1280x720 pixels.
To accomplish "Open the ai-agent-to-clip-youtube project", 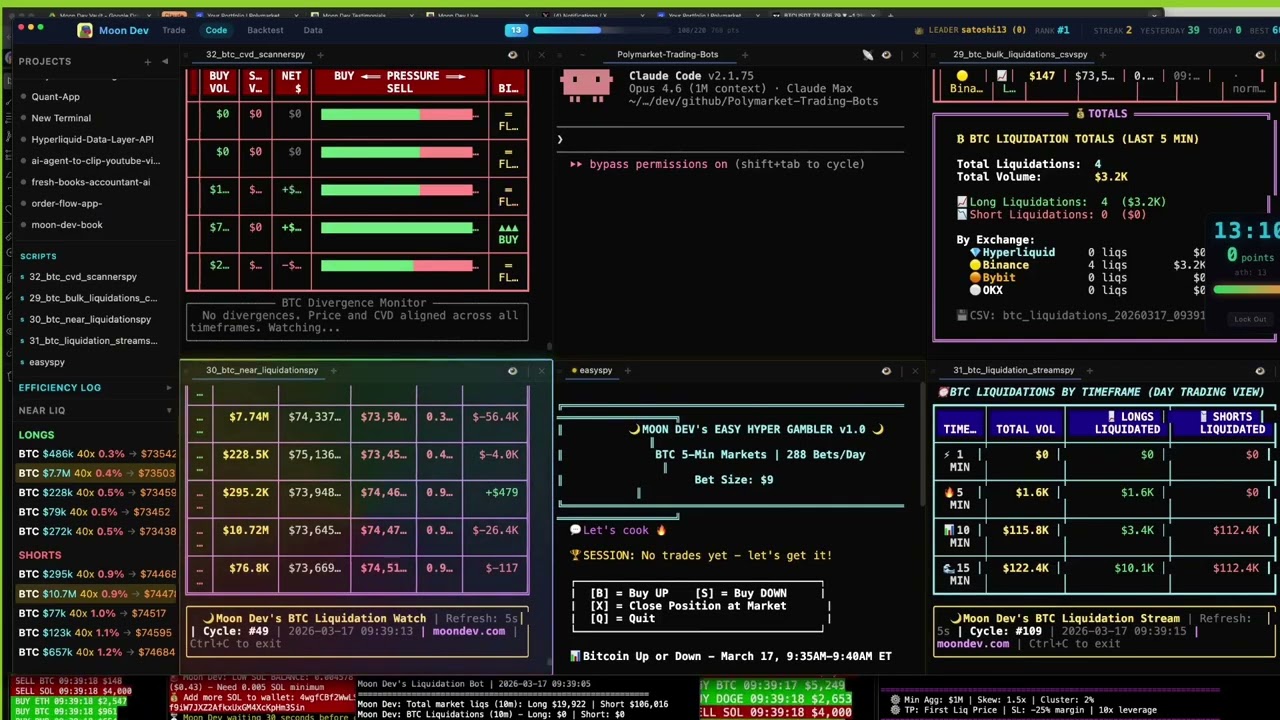I will pos(95,161).
